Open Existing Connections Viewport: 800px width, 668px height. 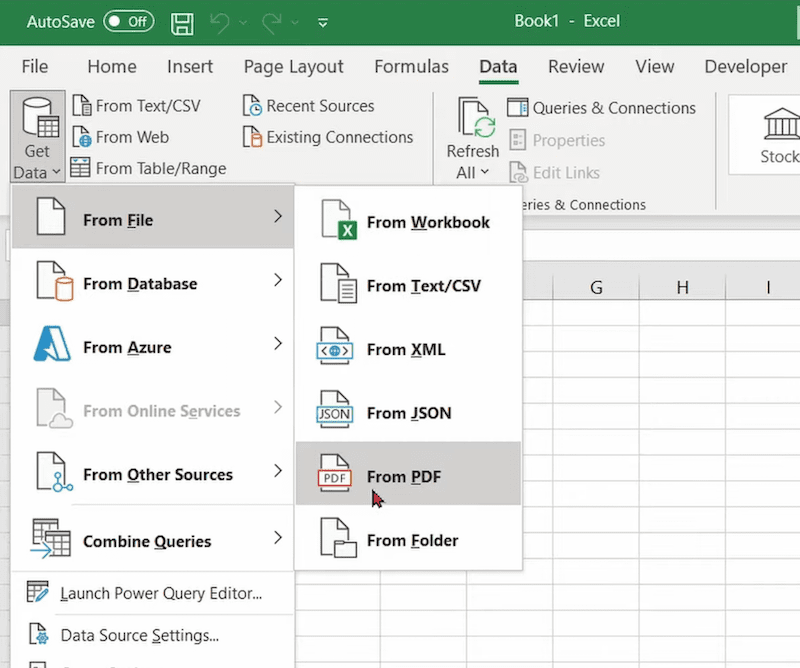pos(328,137)
